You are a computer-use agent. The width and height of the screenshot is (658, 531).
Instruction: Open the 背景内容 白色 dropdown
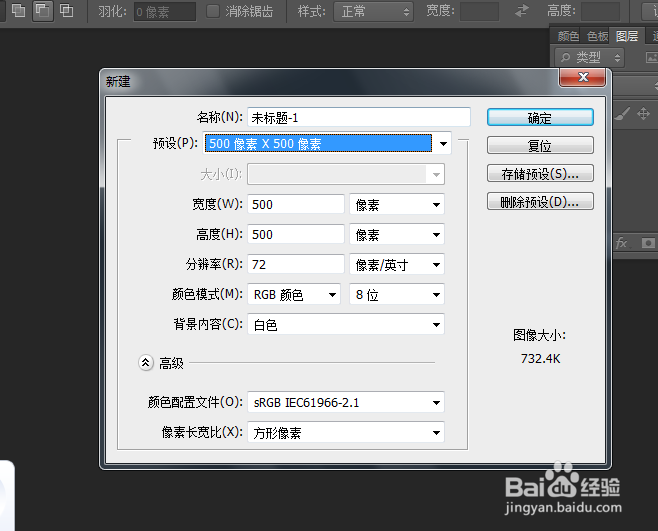click(346, 324)
